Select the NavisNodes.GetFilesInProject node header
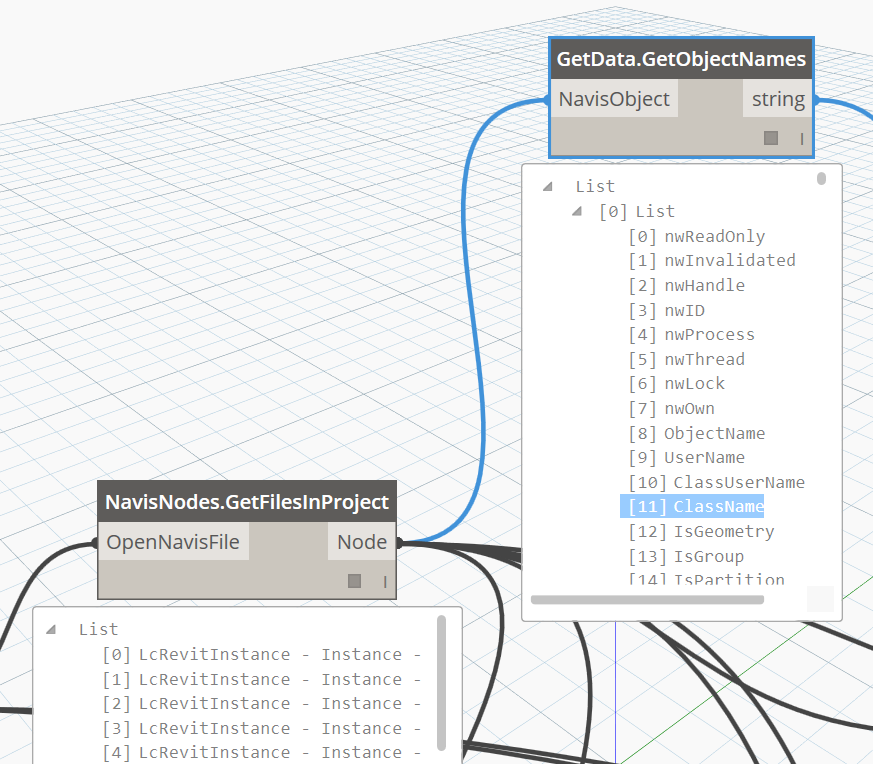The width and height of the screenshot is (873, 764). (247, 501)
